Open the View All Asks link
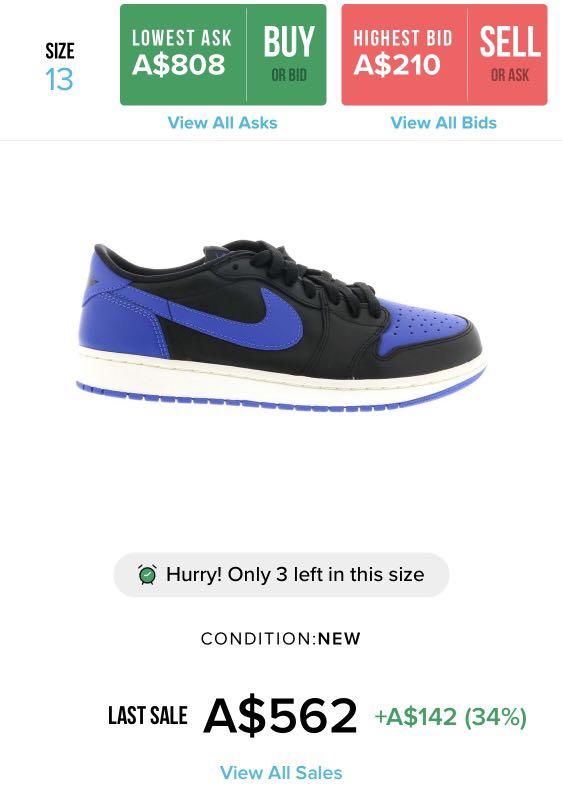Image resolution: width=563 pixels, height=794 pixels. point(223,123)
